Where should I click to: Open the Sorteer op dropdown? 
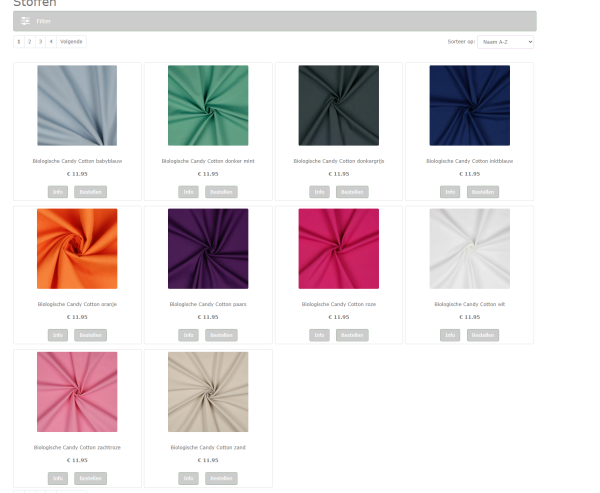coord(505,42)
